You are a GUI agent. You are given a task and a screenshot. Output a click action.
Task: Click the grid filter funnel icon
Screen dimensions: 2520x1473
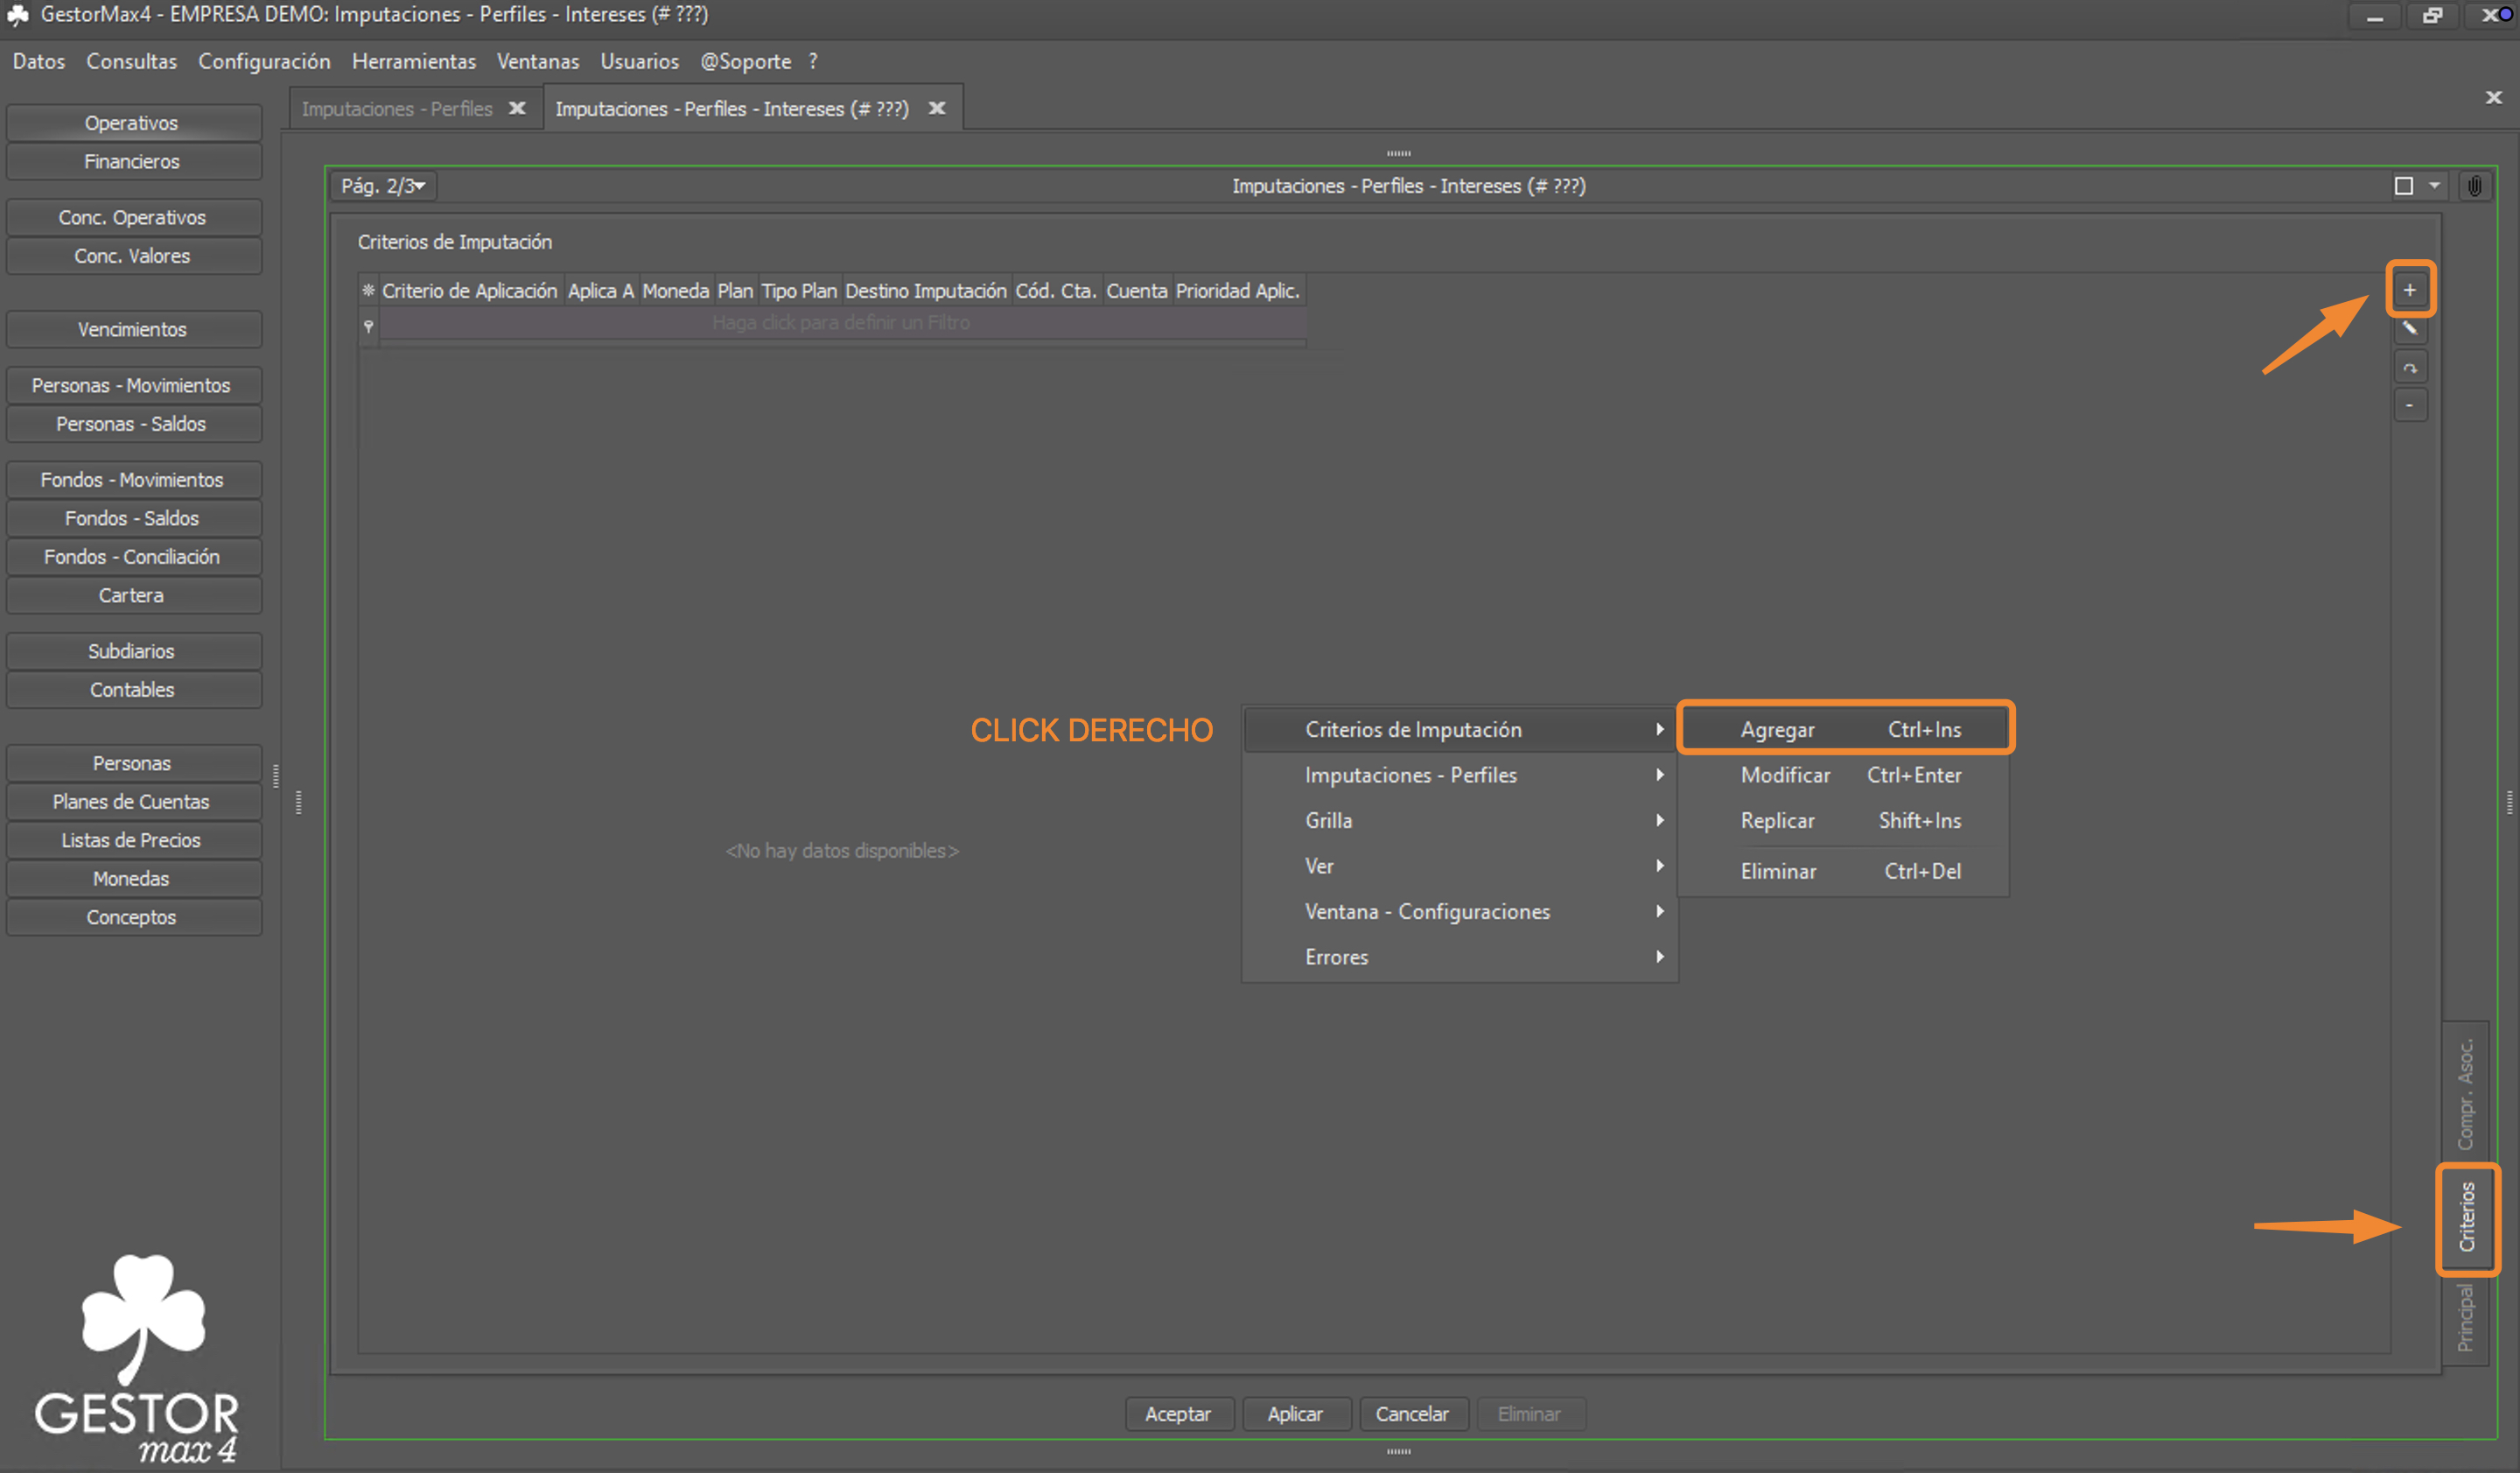tap(368, 325)
